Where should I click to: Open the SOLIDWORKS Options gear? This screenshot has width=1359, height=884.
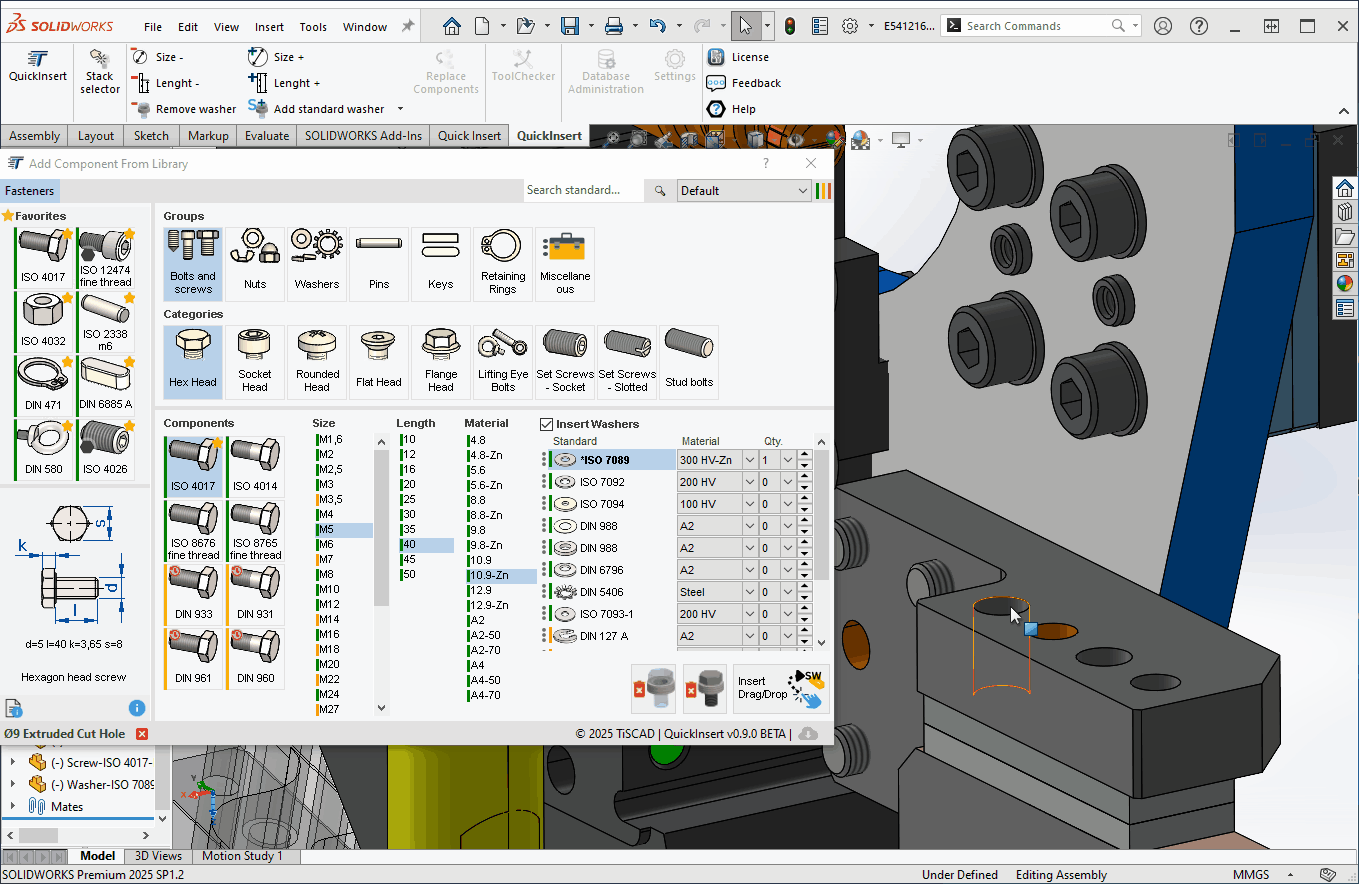pos(850,26)
